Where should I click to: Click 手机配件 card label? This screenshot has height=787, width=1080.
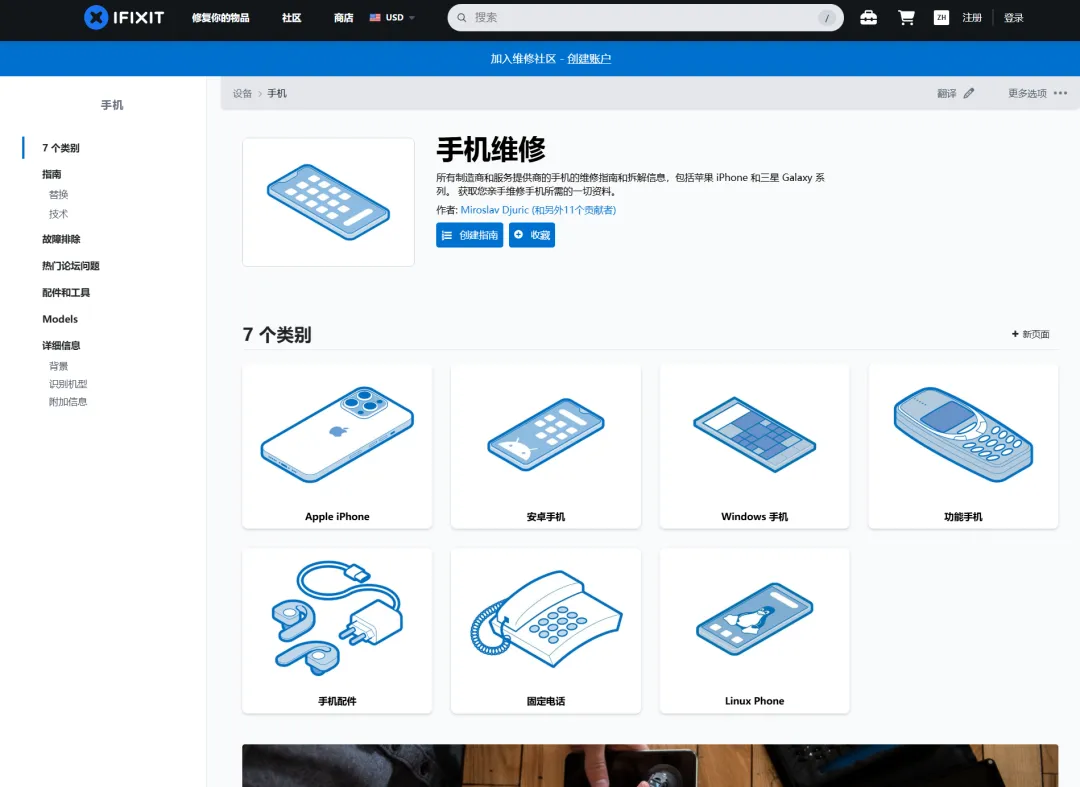click(x=337, y=701)
